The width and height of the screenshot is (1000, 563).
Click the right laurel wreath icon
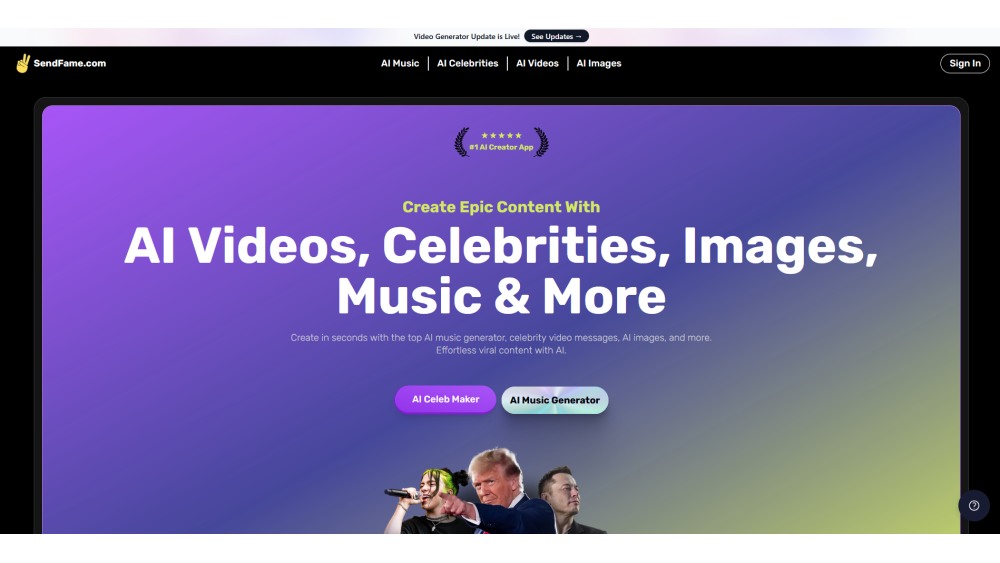[x=541, y=142]
